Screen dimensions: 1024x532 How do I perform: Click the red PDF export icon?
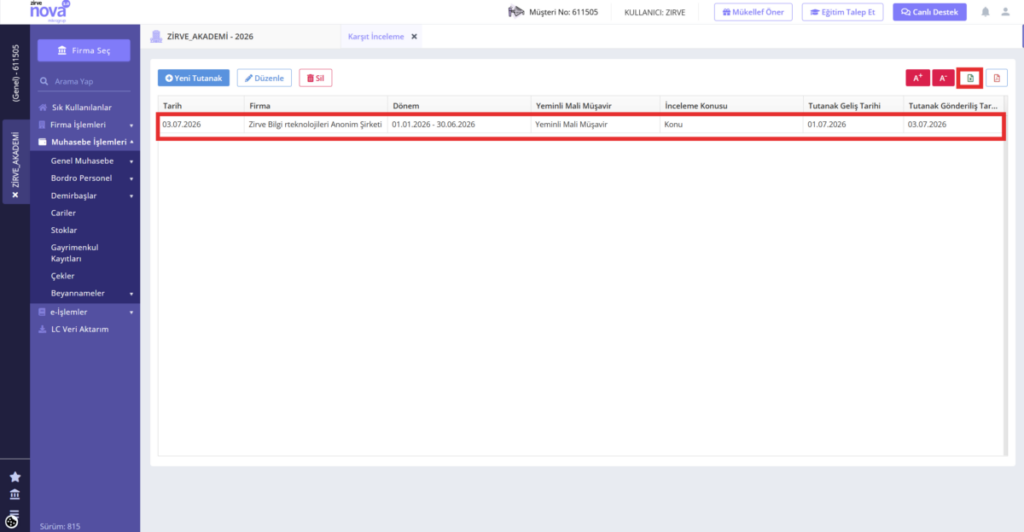pyautogui.click(x=997, y=78)
